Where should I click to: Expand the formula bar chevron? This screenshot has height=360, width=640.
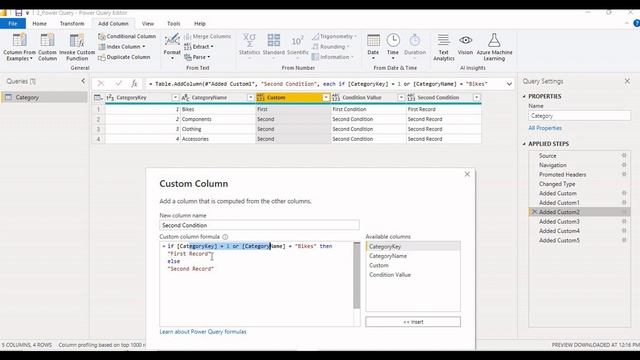tap(509, 84)
